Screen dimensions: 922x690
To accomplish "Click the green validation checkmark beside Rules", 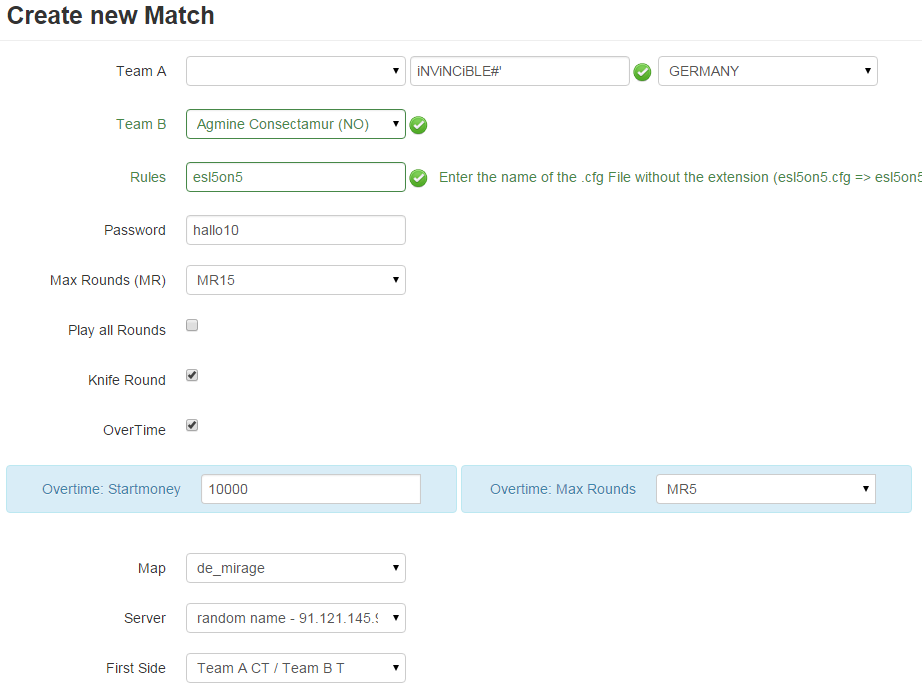I will pos(419,178).
